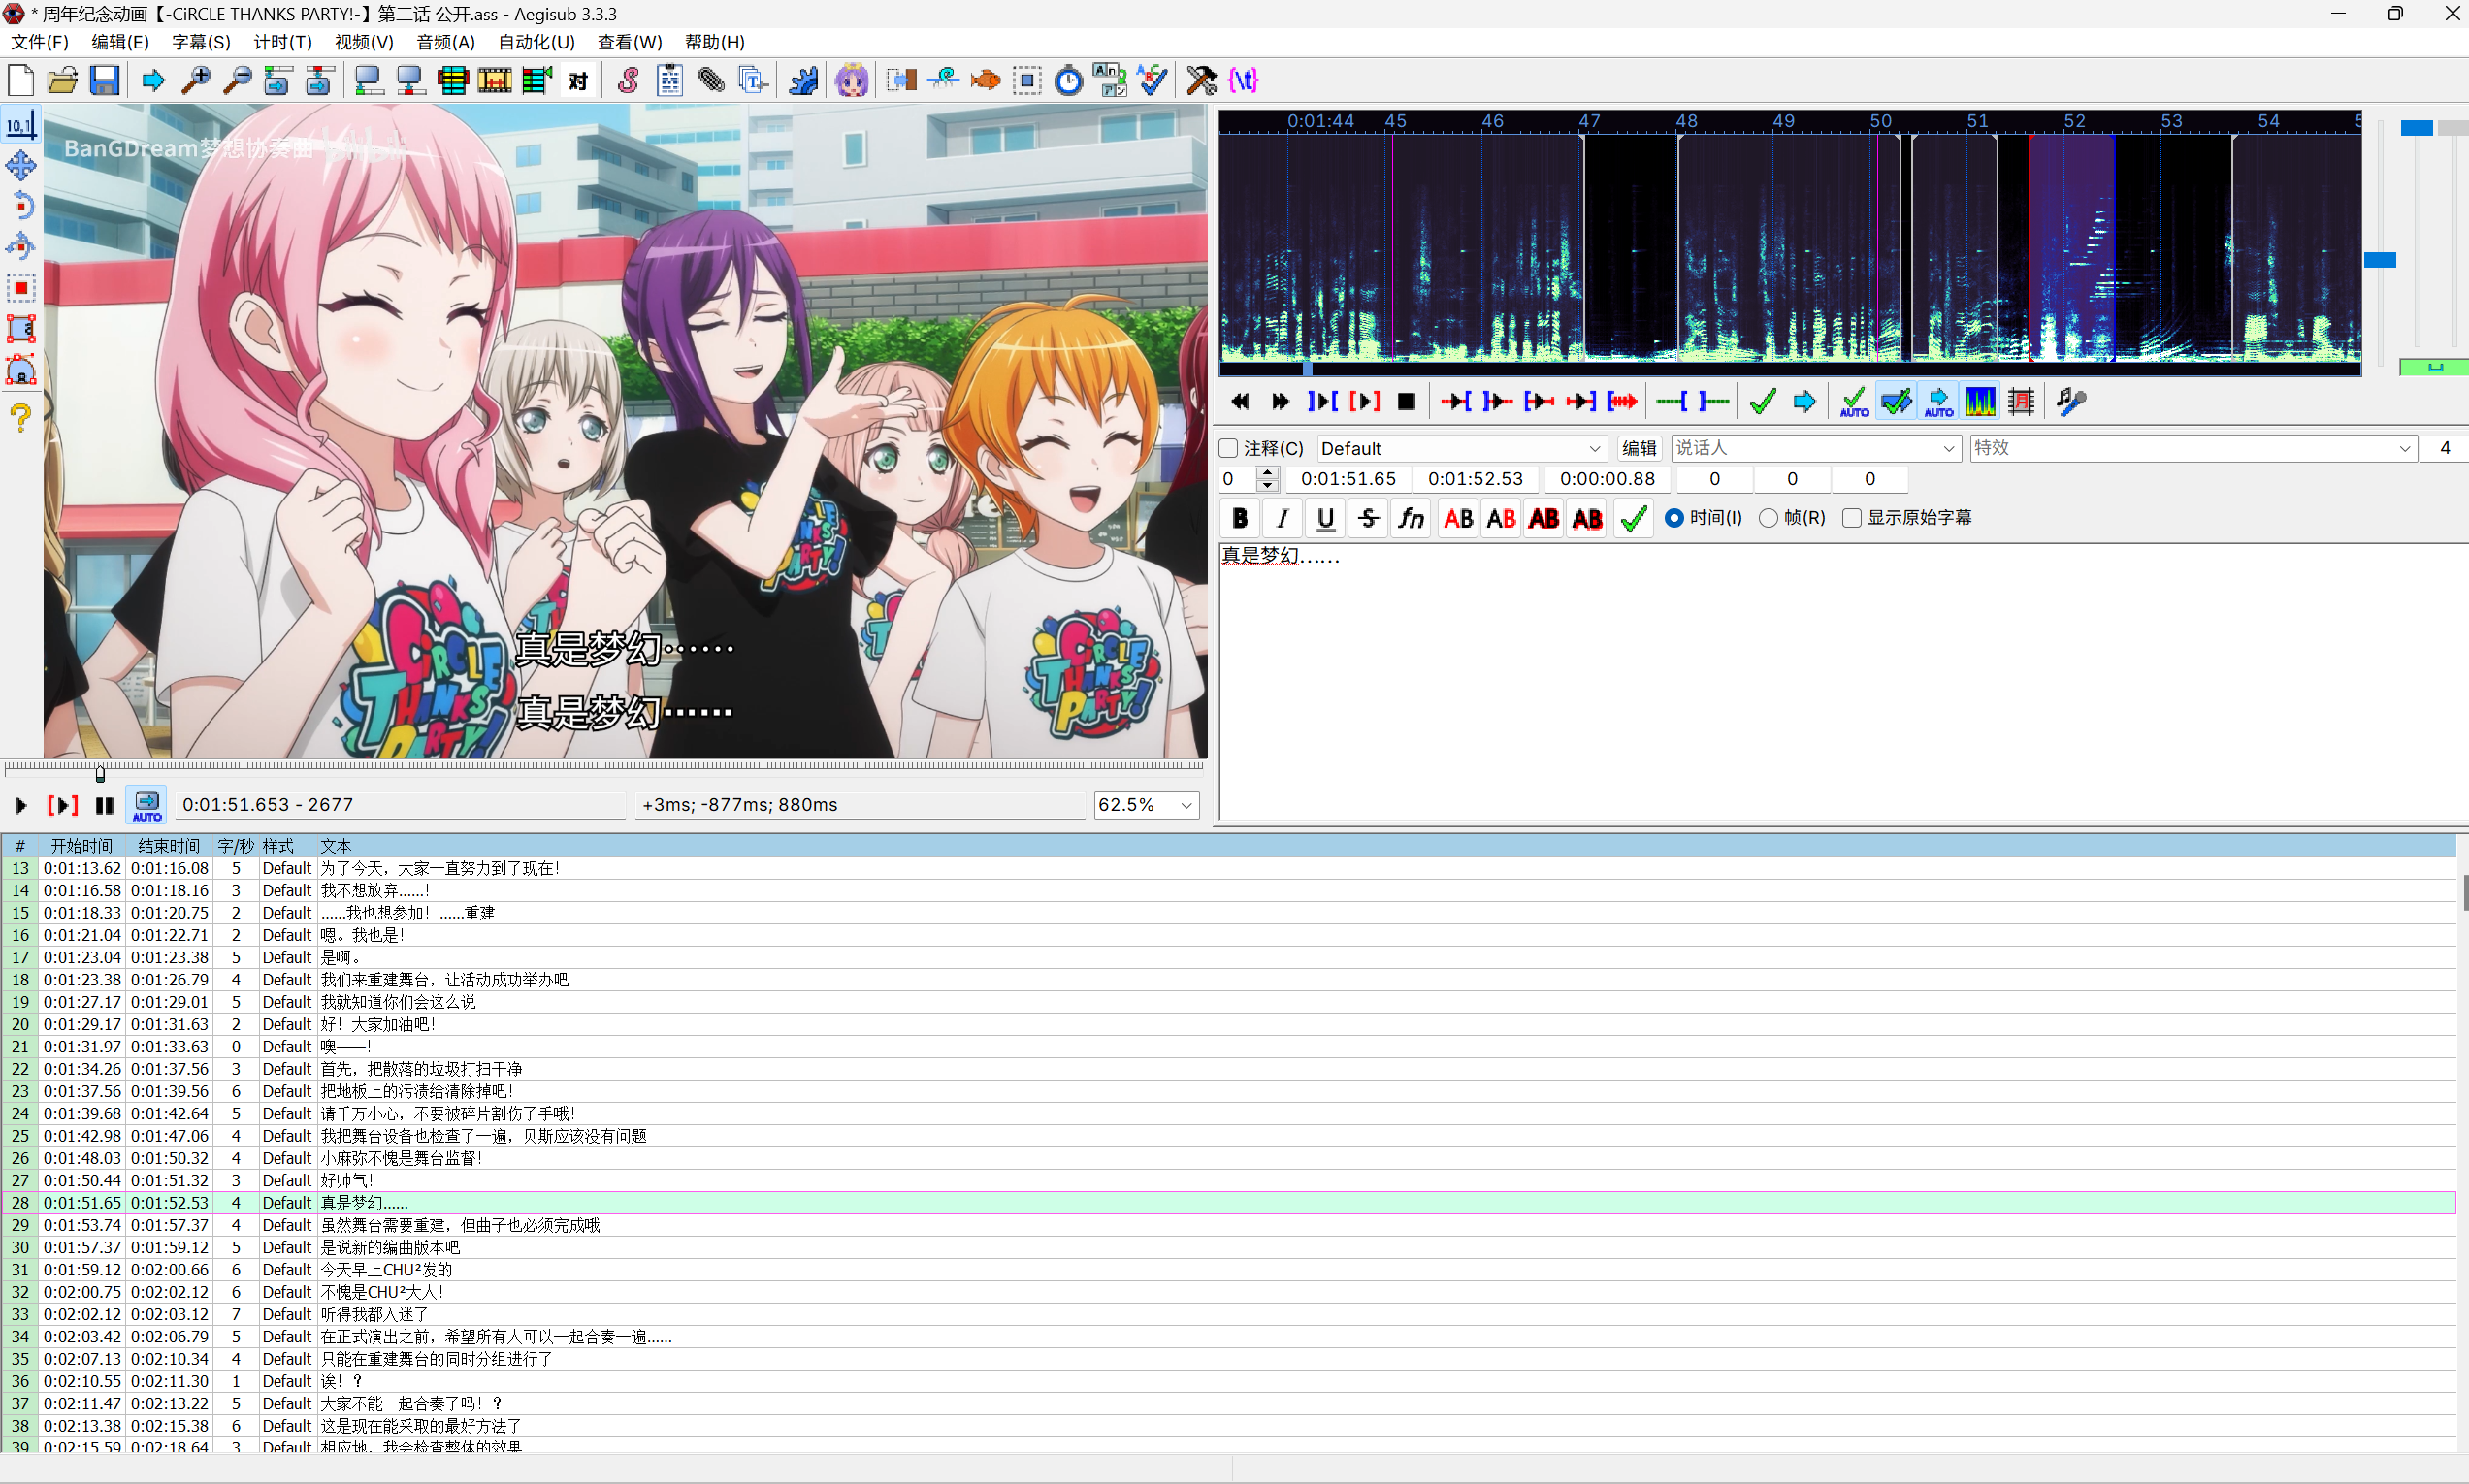
Task: Toggle auto-commit changes in audio toolbar
Action: pyautogui.click(x=1853, y=402)
